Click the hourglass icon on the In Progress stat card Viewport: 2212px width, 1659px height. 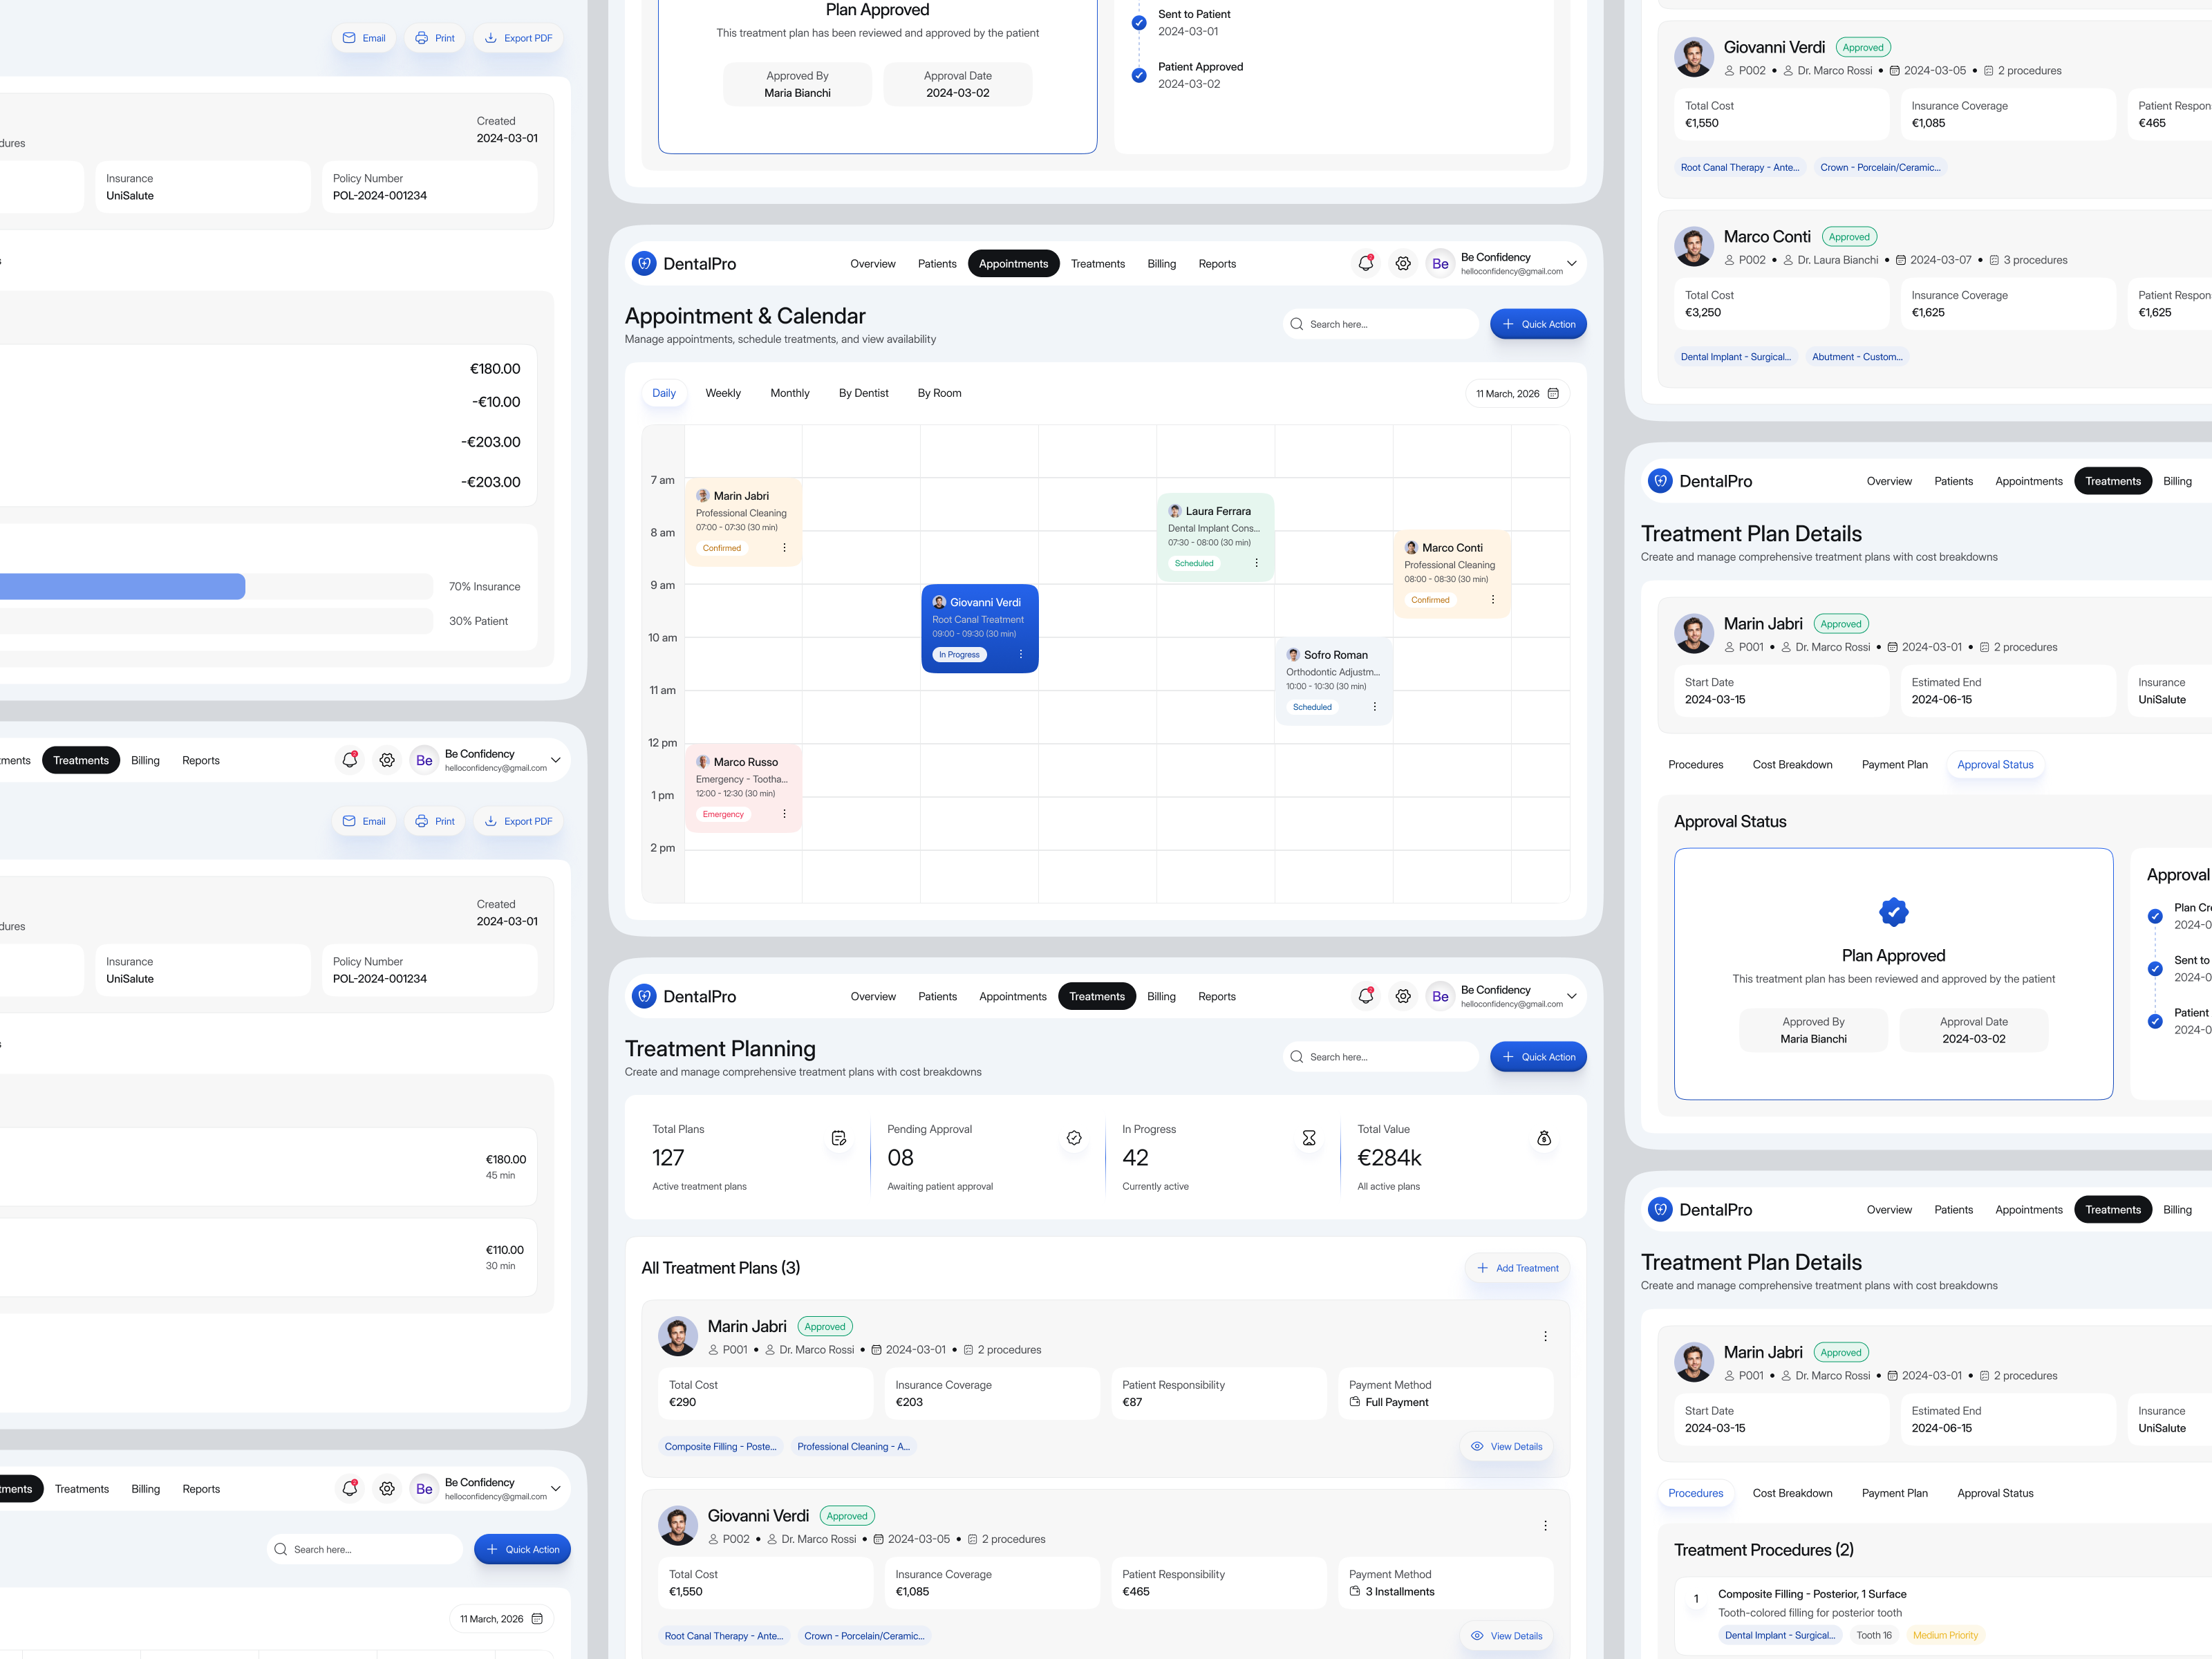tap(1309, 1137)
